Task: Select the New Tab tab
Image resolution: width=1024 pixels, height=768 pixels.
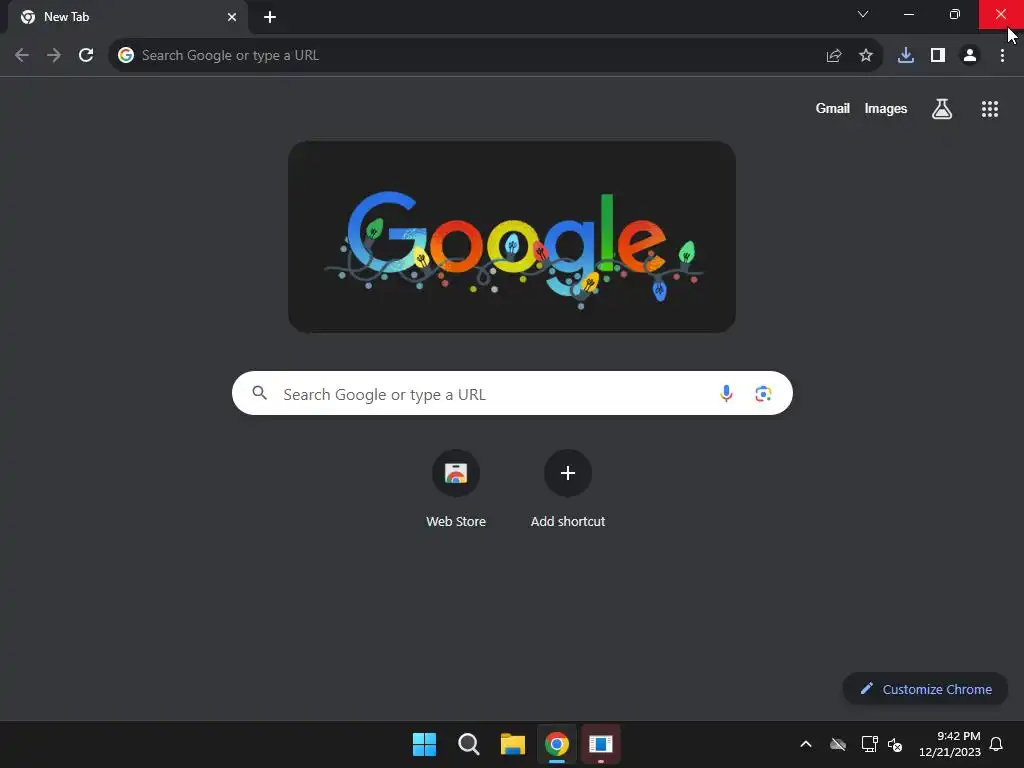Action: tap(128, 17)
